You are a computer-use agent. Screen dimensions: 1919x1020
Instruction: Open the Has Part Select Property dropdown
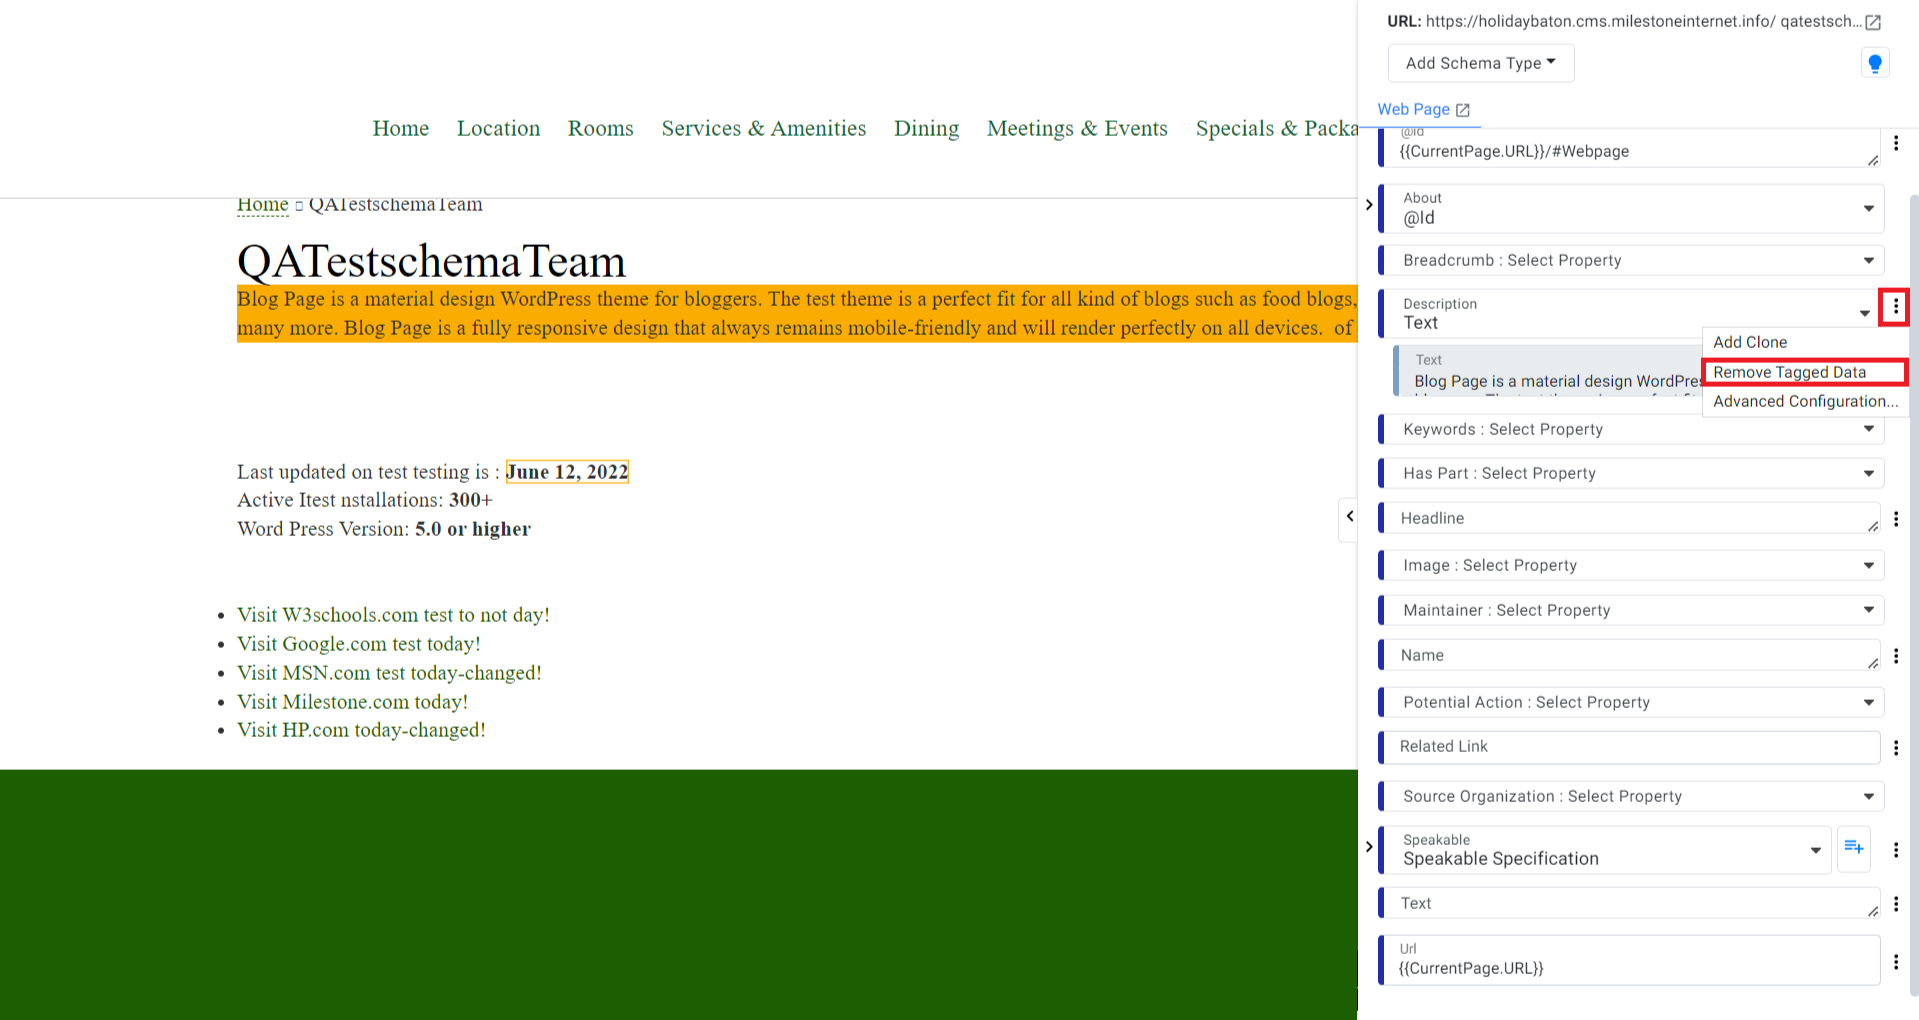point(1632,473)
